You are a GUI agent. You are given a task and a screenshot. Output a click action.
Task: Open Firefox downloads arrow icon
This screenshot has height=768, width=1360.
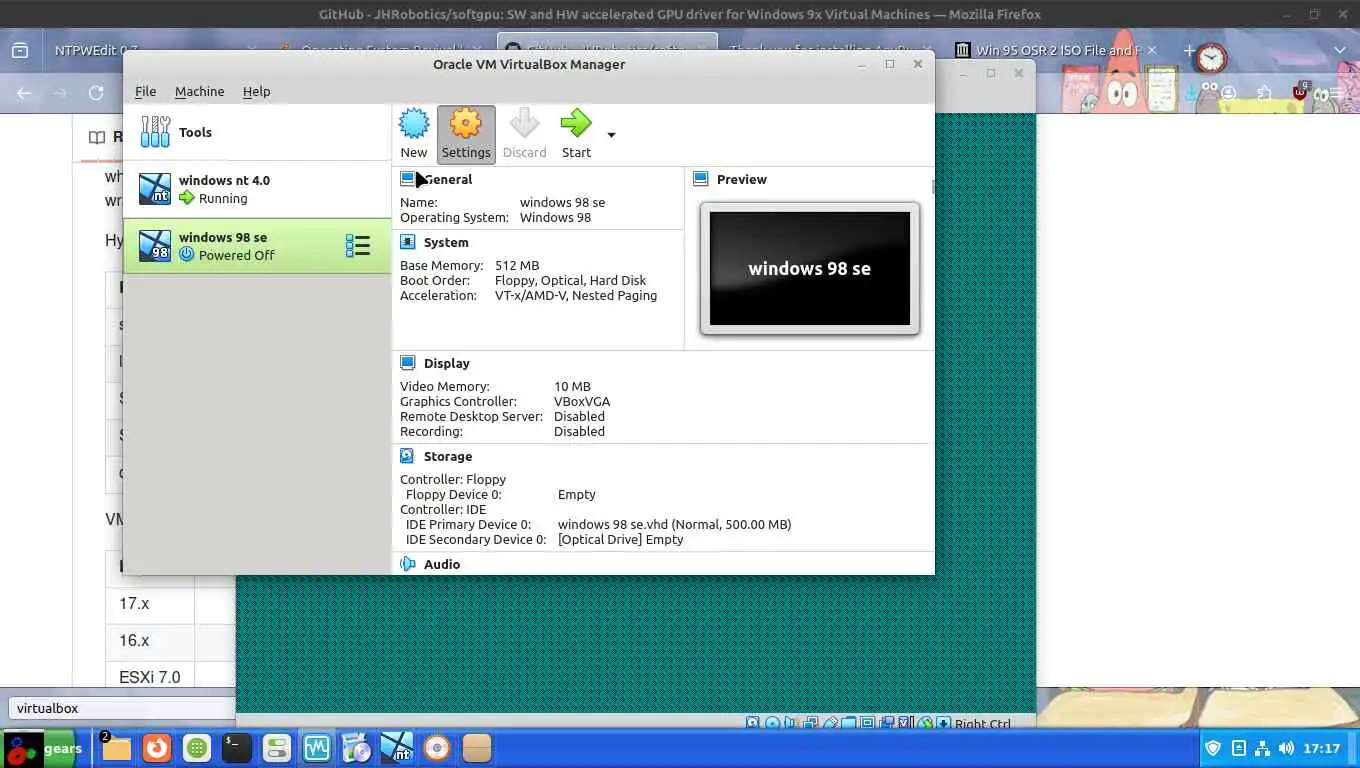(1192, 93)
